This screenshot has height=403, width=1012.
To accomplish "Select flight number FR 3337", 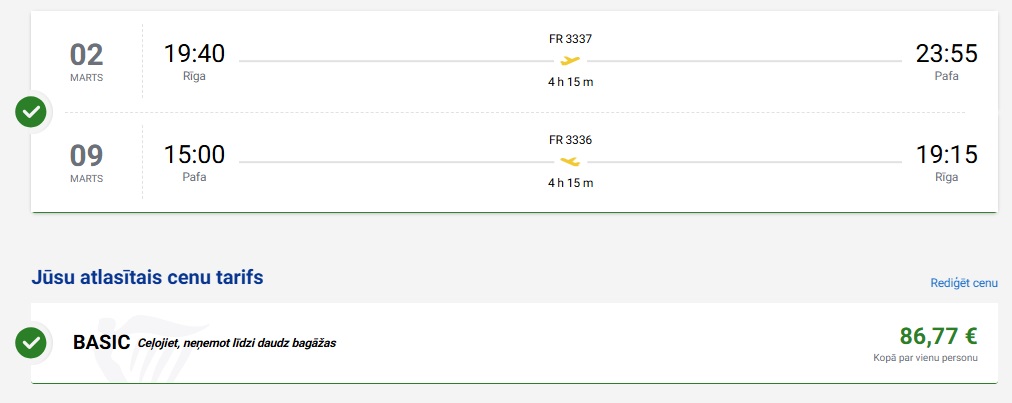I will [x=570, y=39].
